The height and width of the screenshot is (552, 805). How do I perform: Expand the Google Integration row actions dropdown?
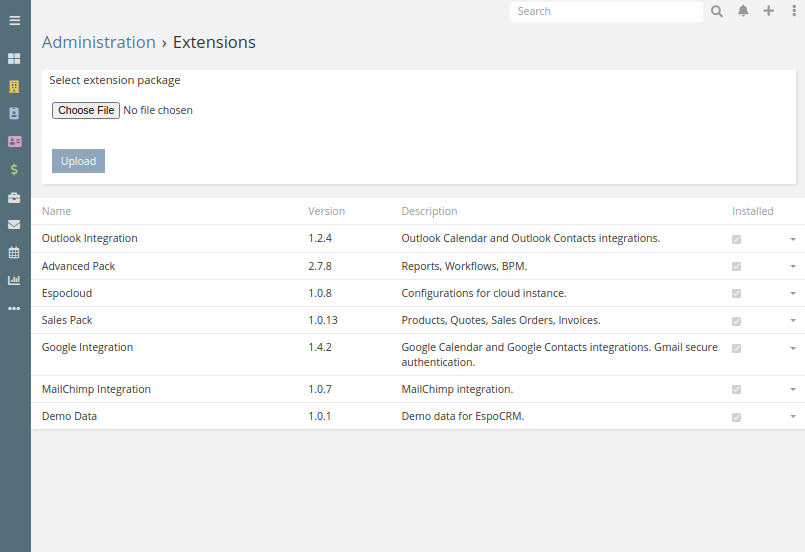pyautogui.click(x=793, y=348)
